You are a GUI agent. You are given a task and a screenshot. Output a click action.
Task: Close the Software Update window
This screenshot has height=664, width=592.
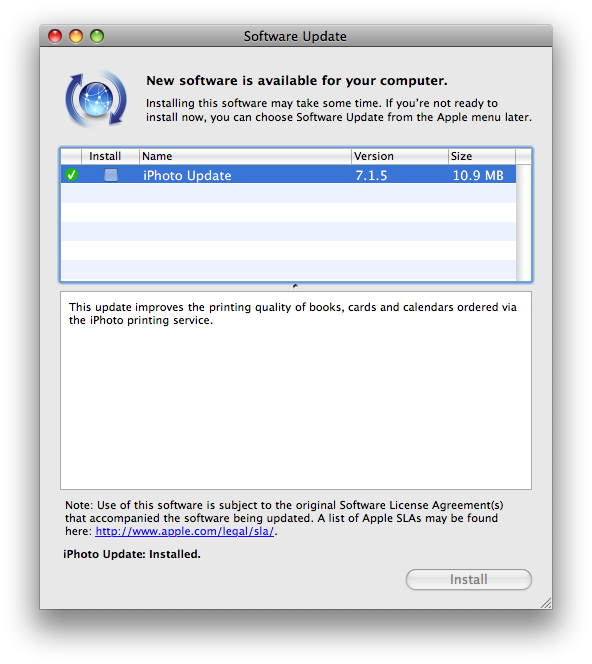point(55,36)
